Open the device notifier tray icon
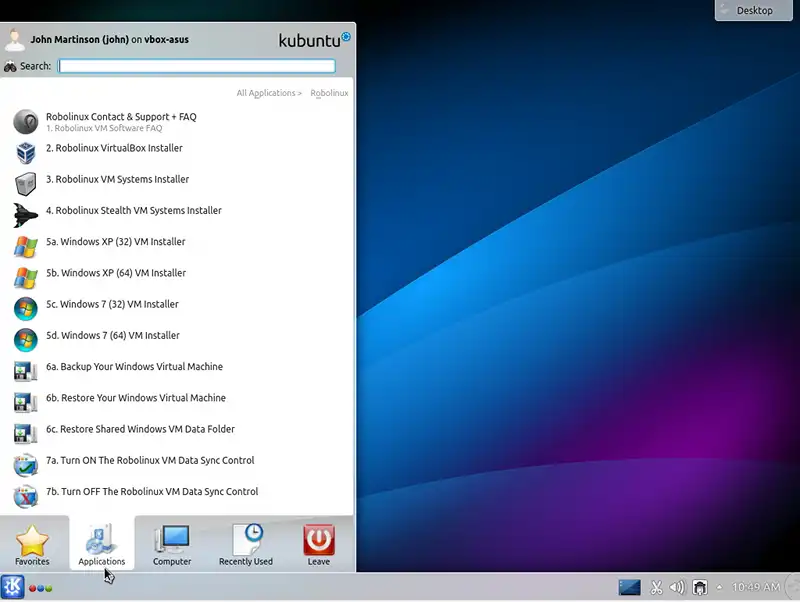 tap(699, 587)
